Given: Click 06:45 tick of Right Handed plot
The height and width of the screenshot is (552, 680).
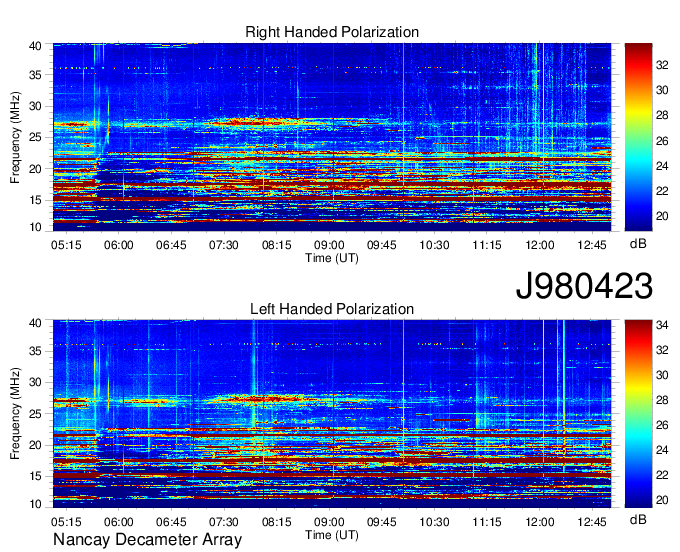Looking at the screenshot, I should point(171,245).
